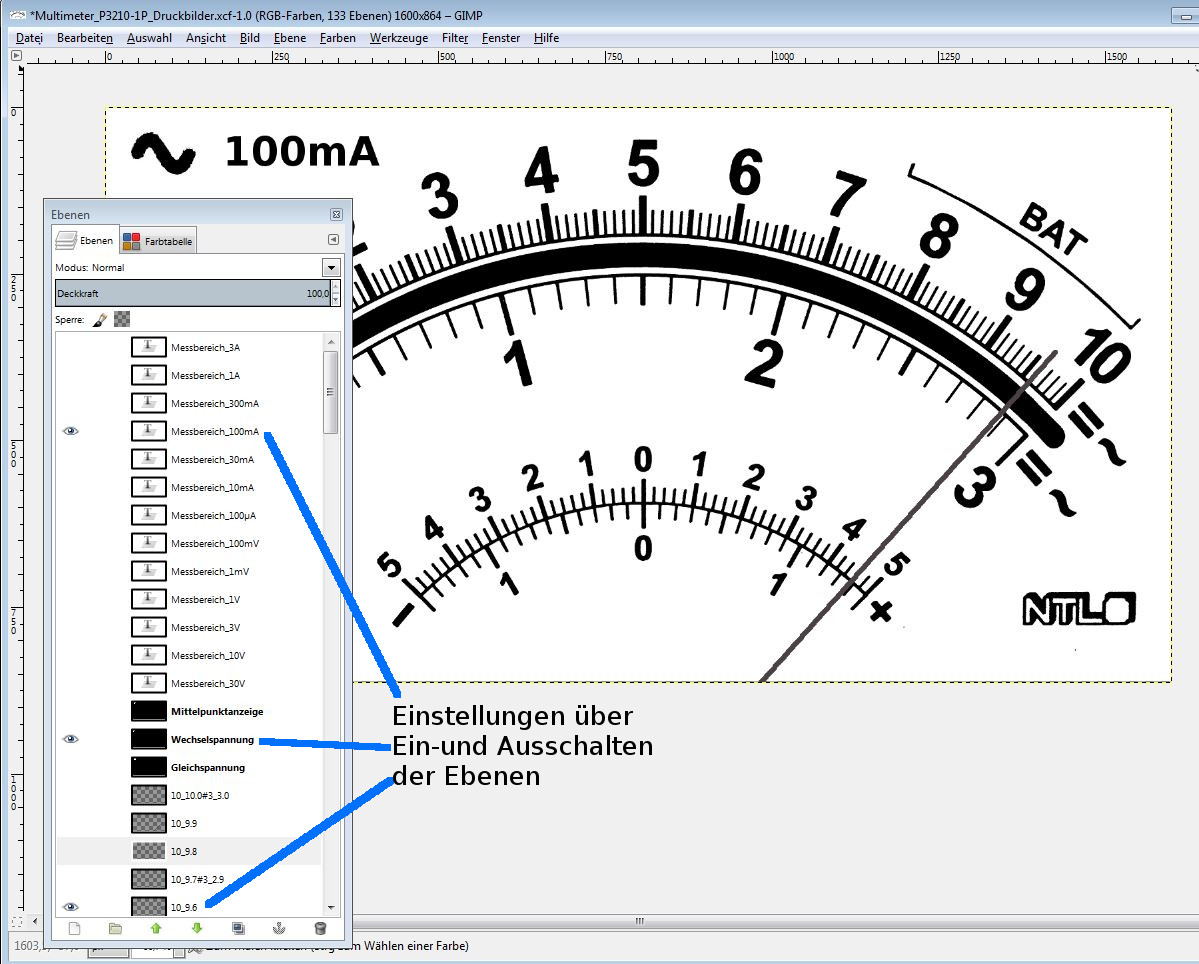Lower layer with the green down arrow
The image size is (1199, 964).
click(197, 928)
